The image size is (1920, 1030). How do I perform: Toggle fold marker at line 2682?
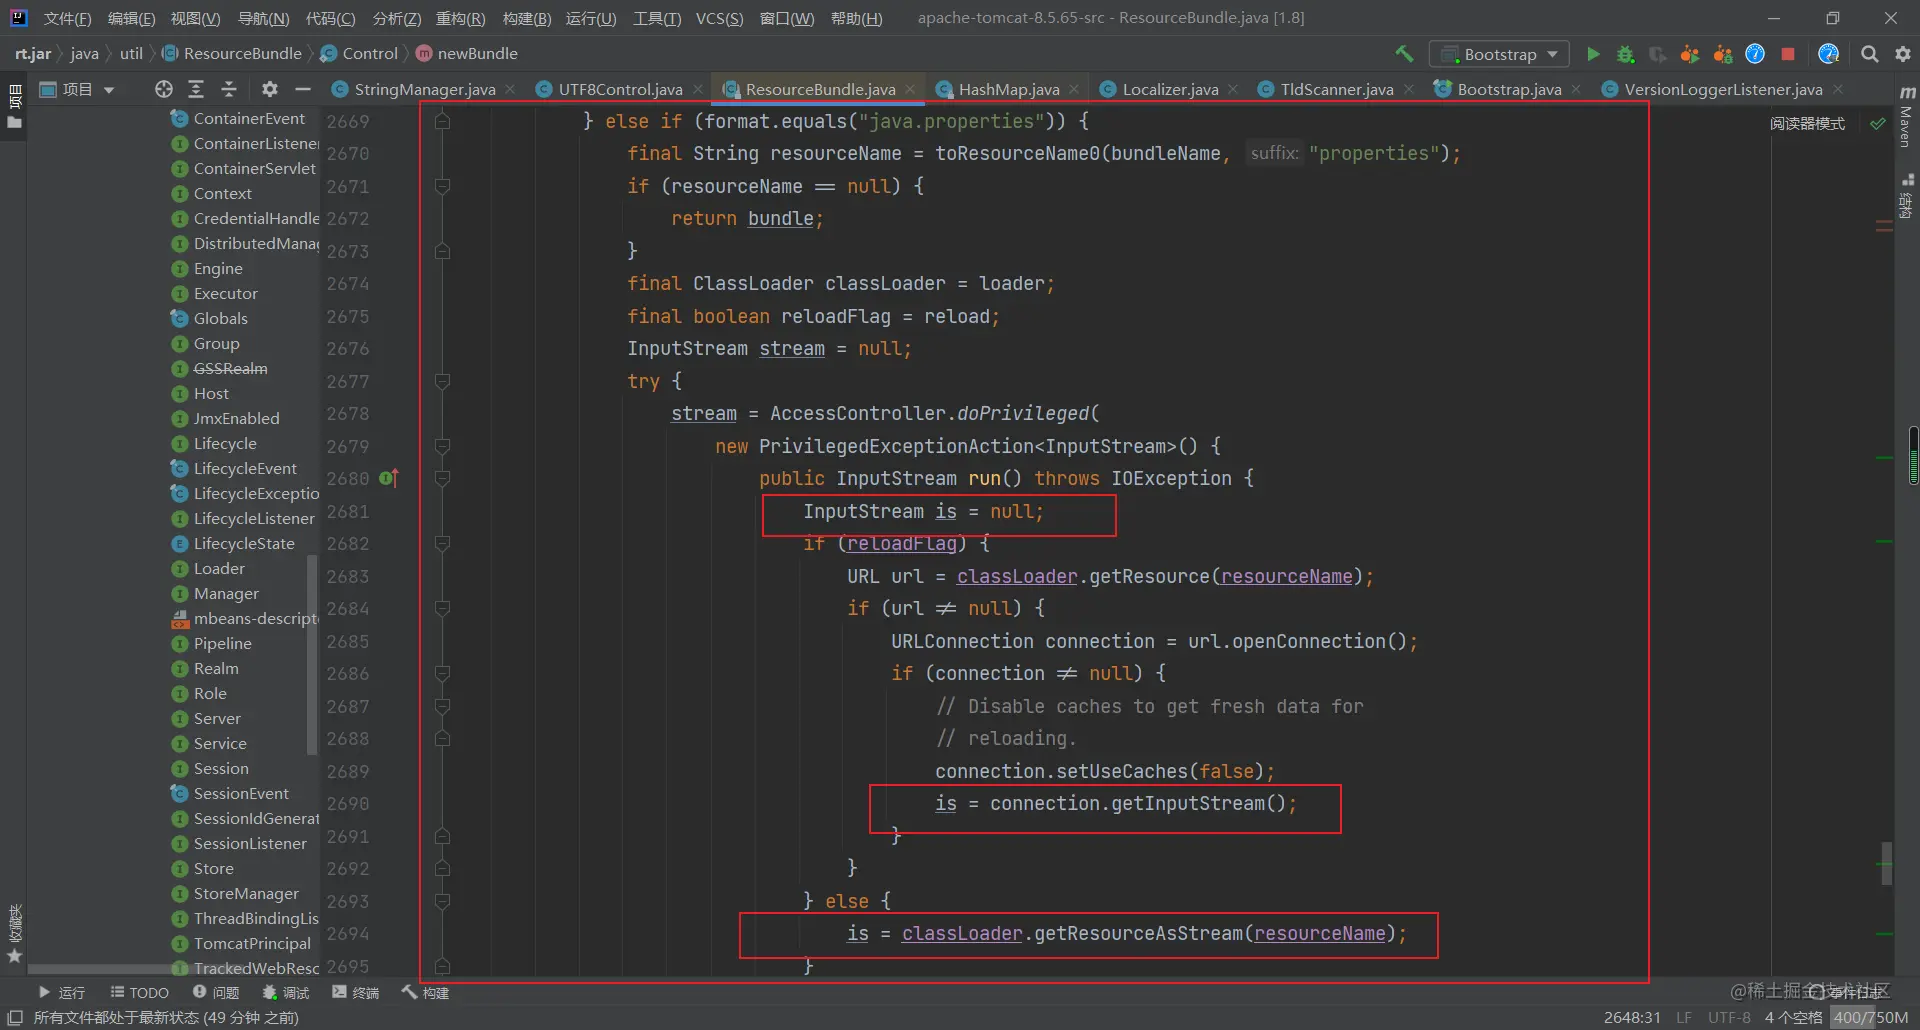click(x=443, y=544)
